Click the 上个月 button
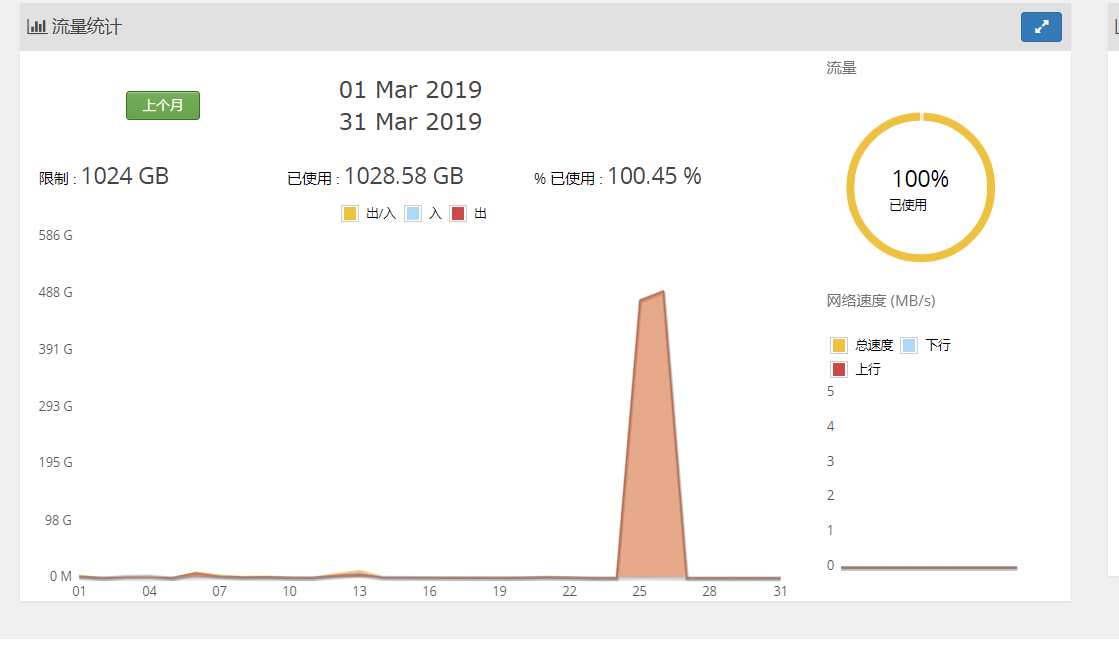Screen dimensions: 1119x658 coord(162,104)
